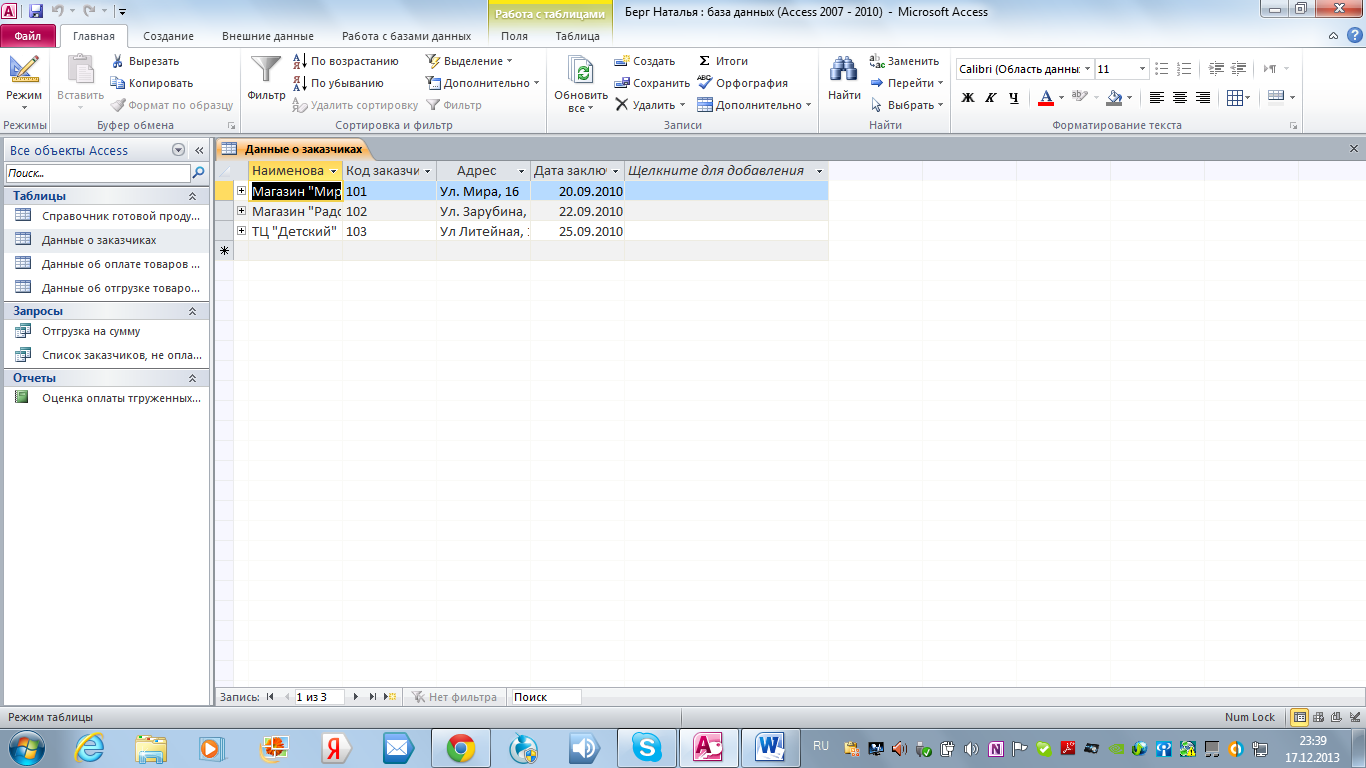The height and width of the screenshot is (768, 1366).
Task: Click Копировать in the clipboard group
Action: pos(152,83)
